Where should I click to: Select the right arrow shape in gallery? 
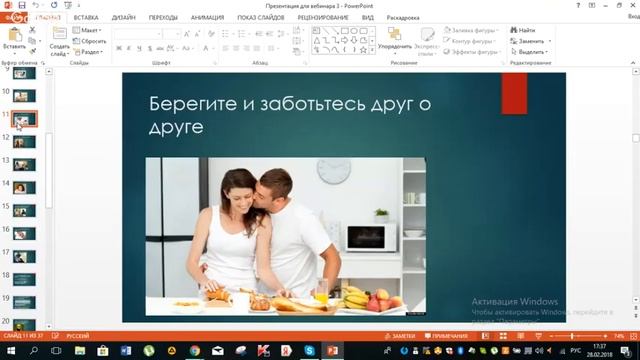click(344, 40)
